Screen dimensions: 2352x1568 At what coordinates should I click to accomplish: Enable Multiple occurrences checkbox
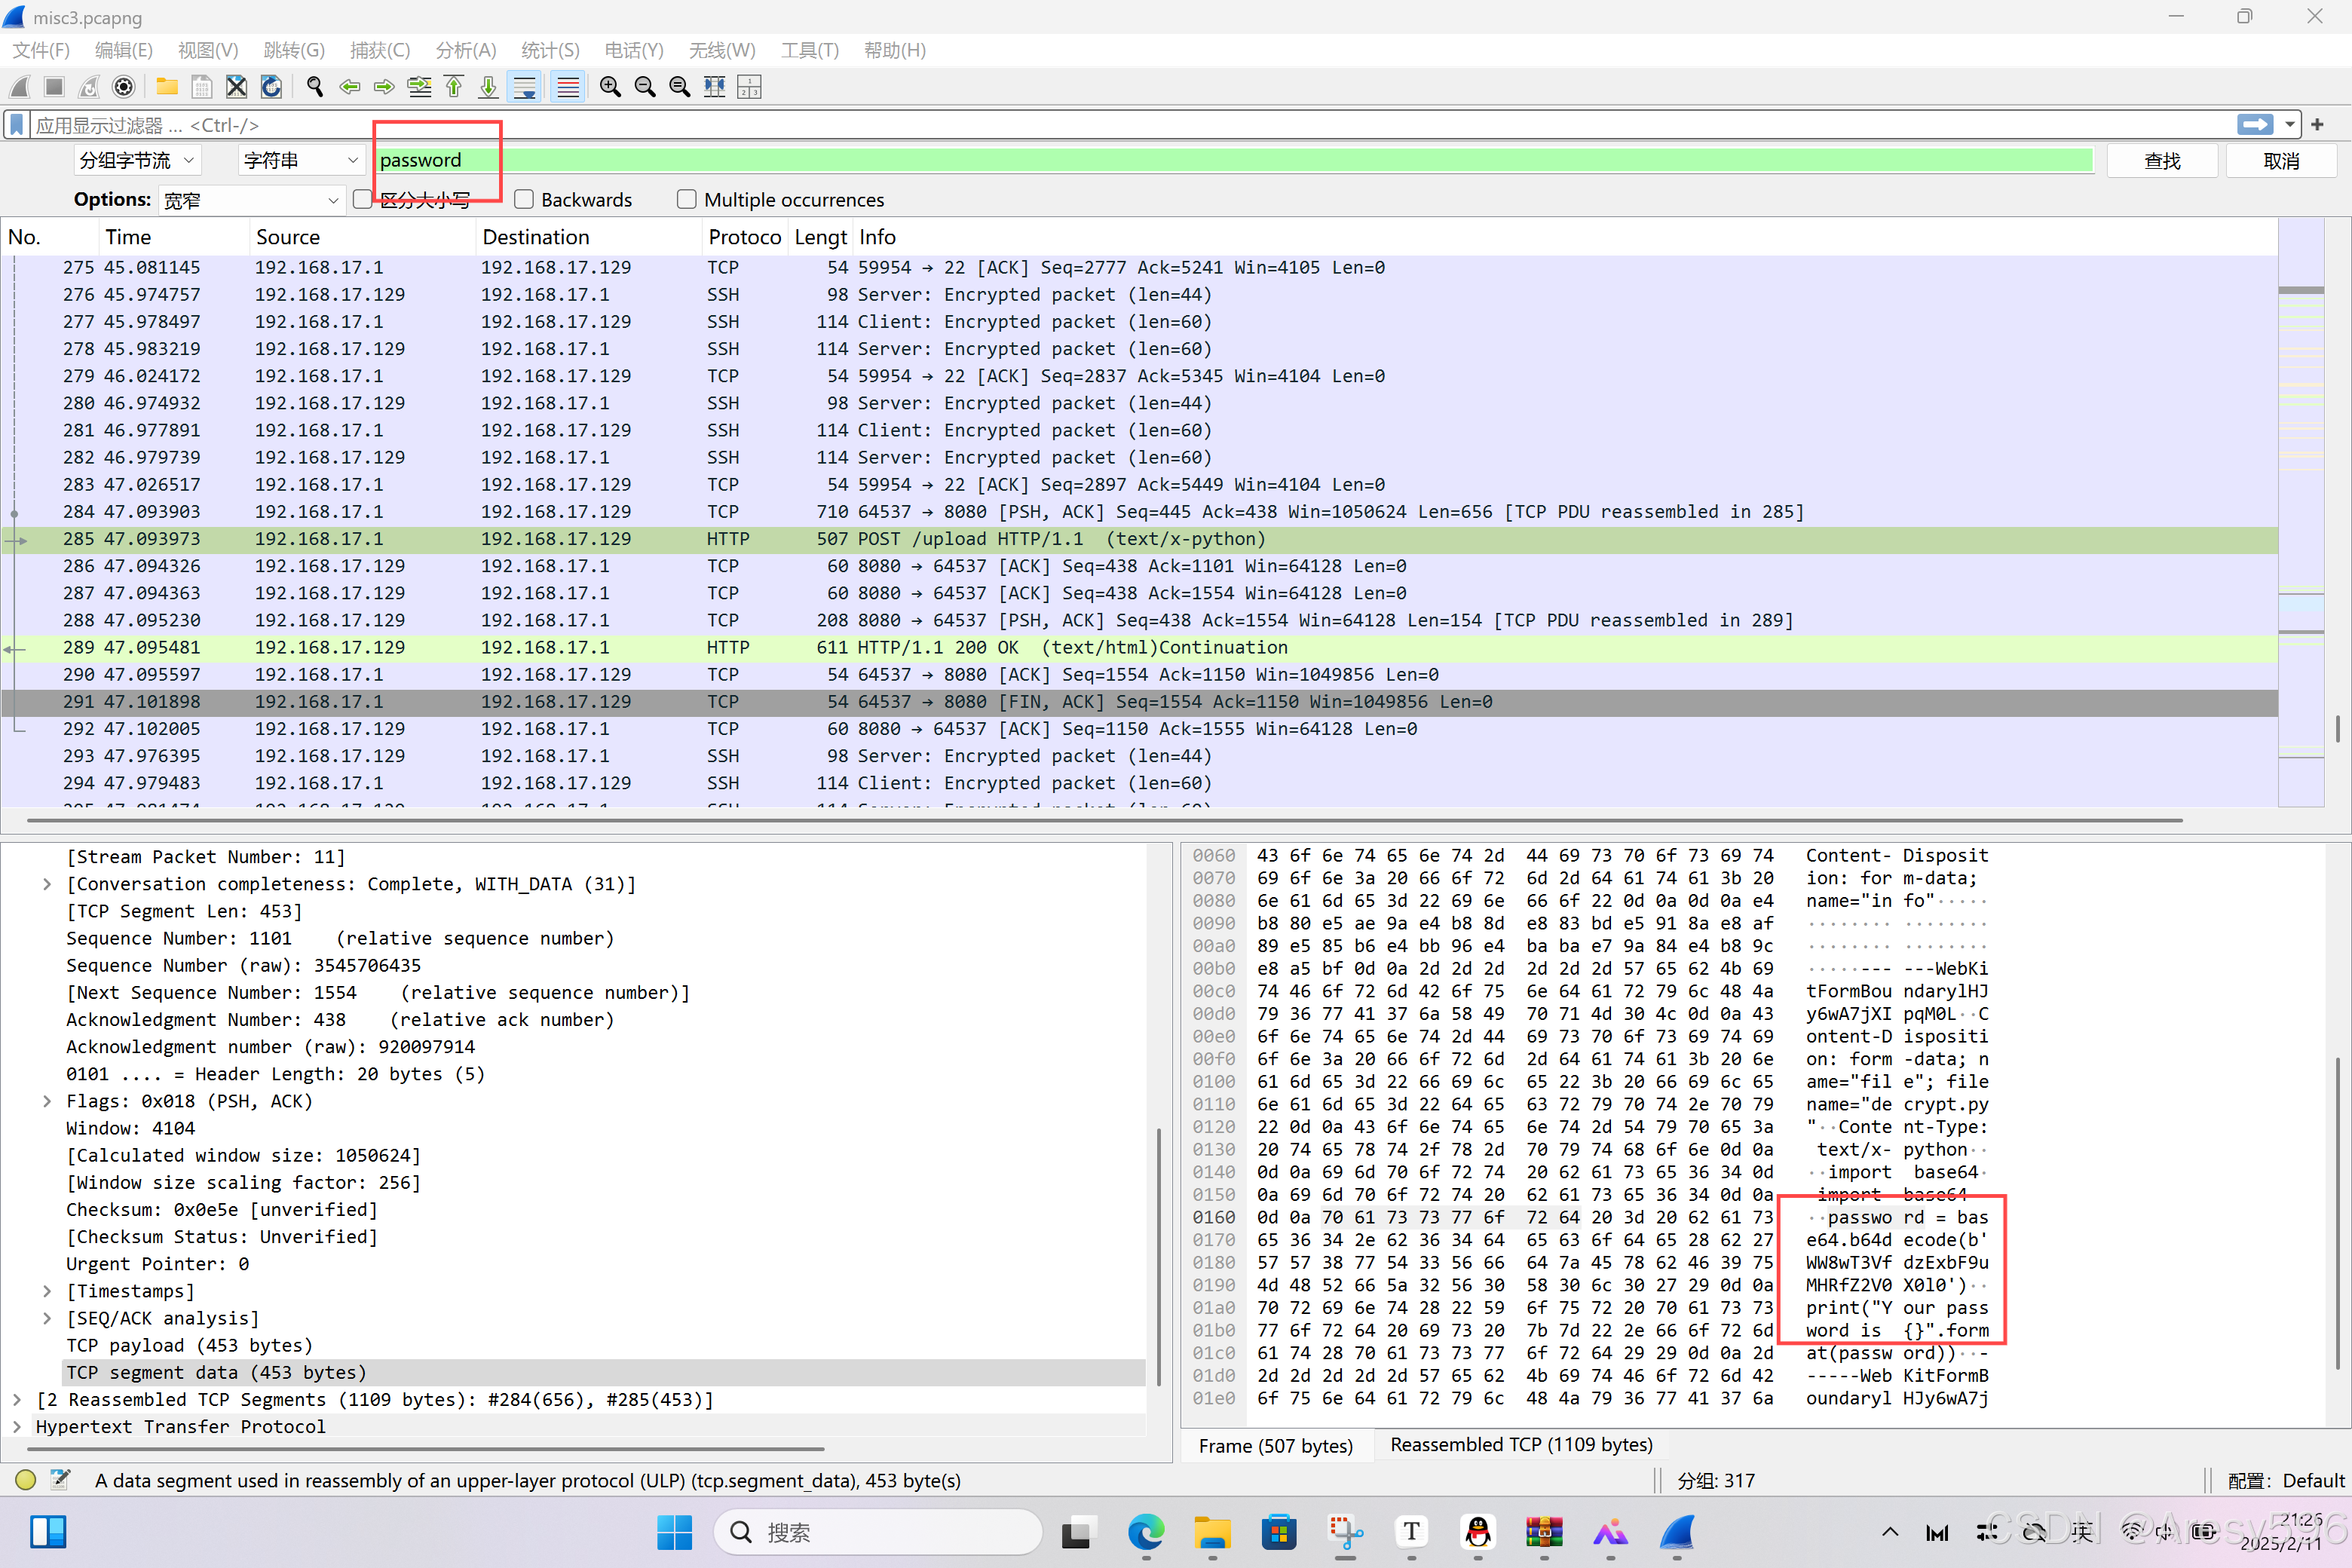[687, 200]
